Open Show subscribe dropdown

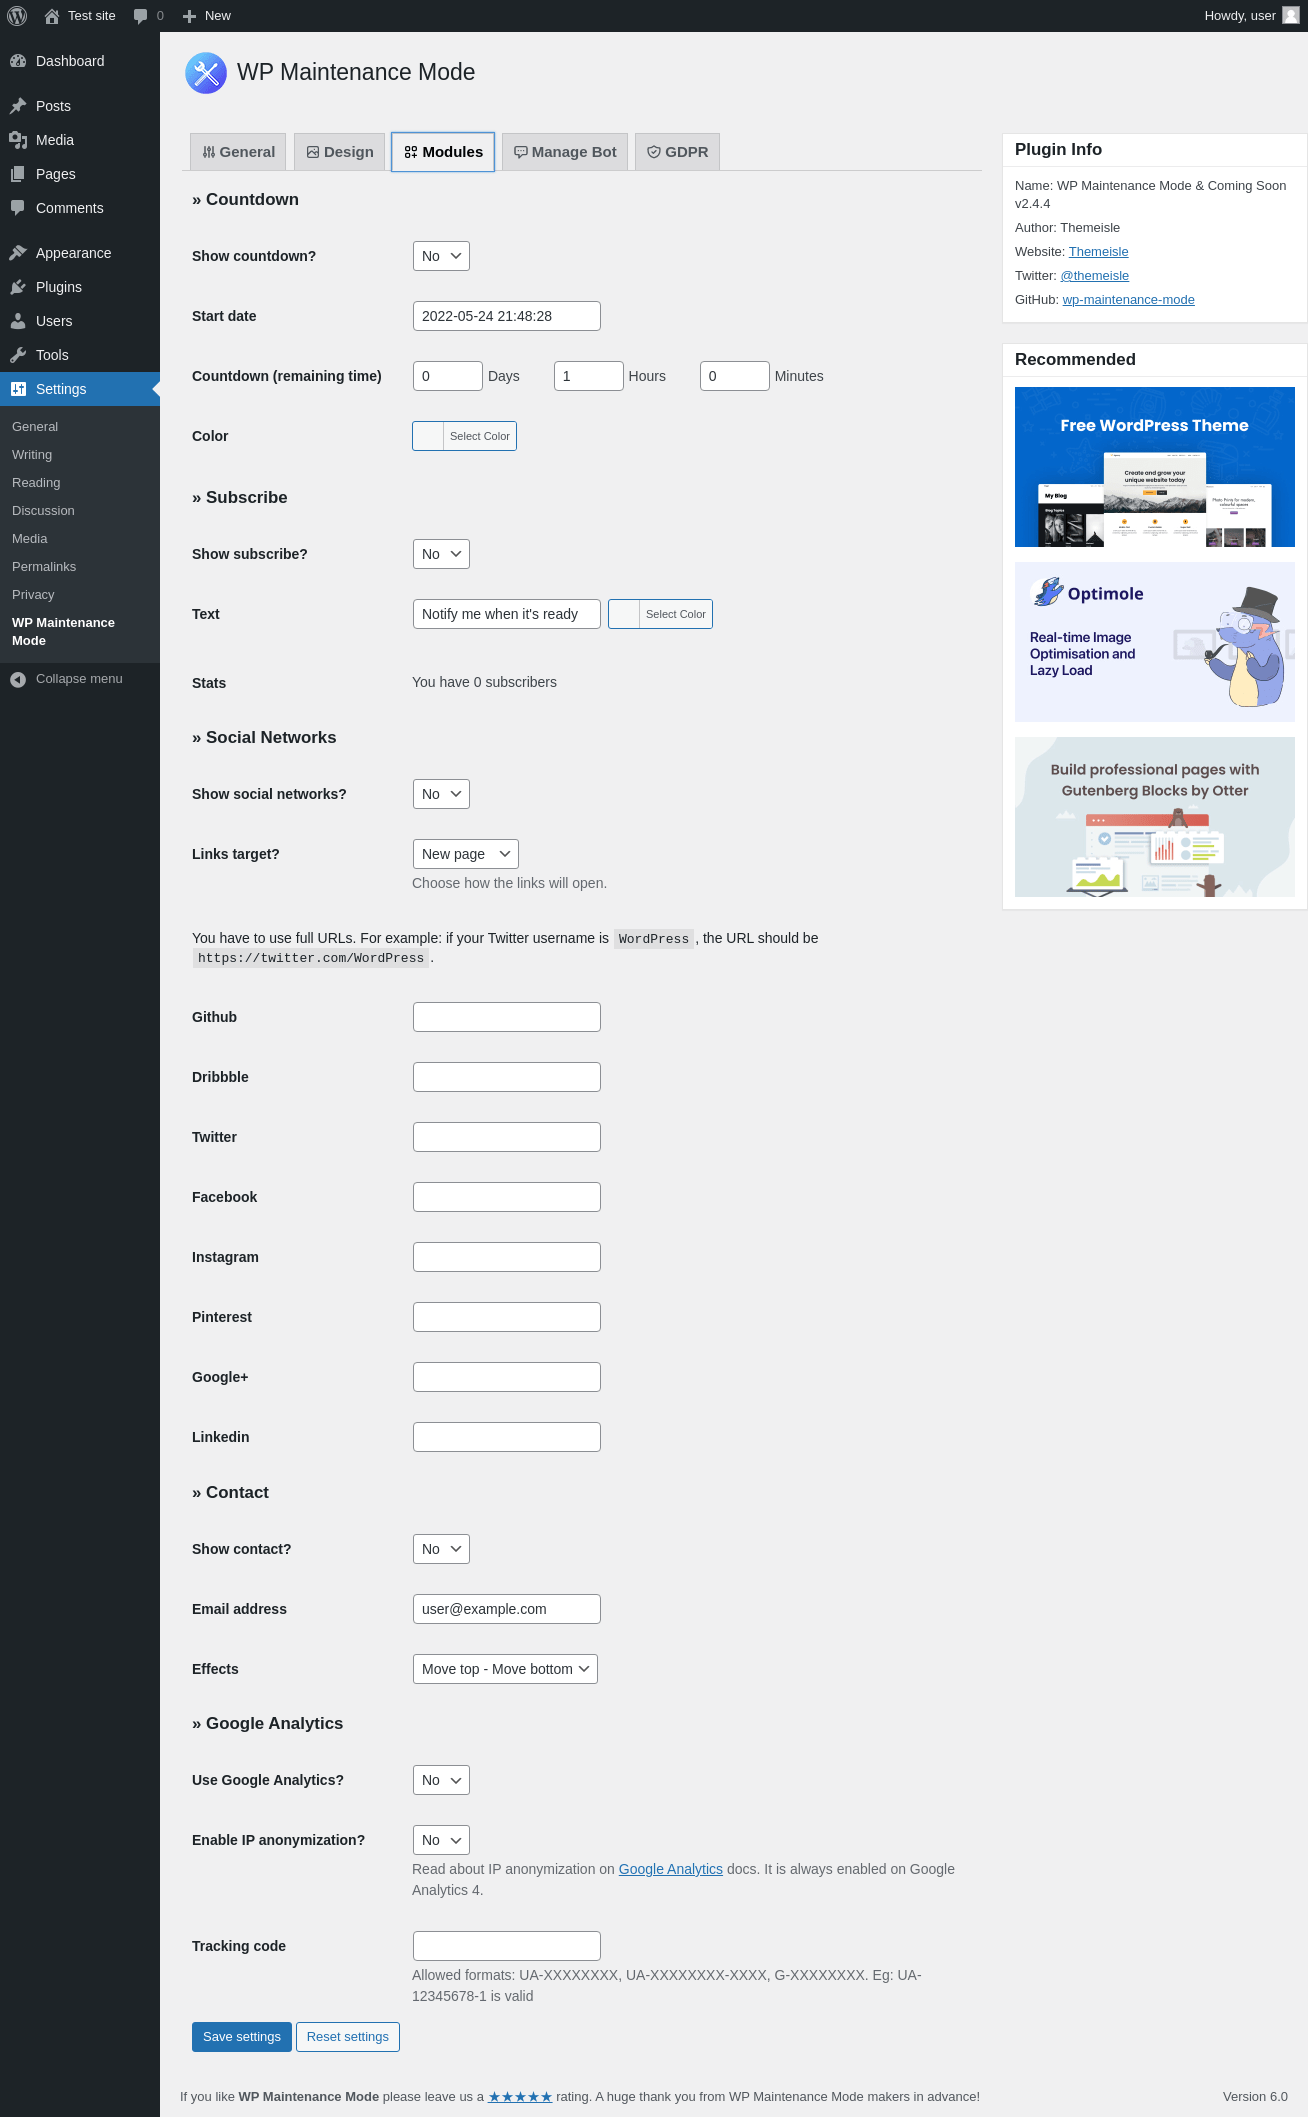441,554
